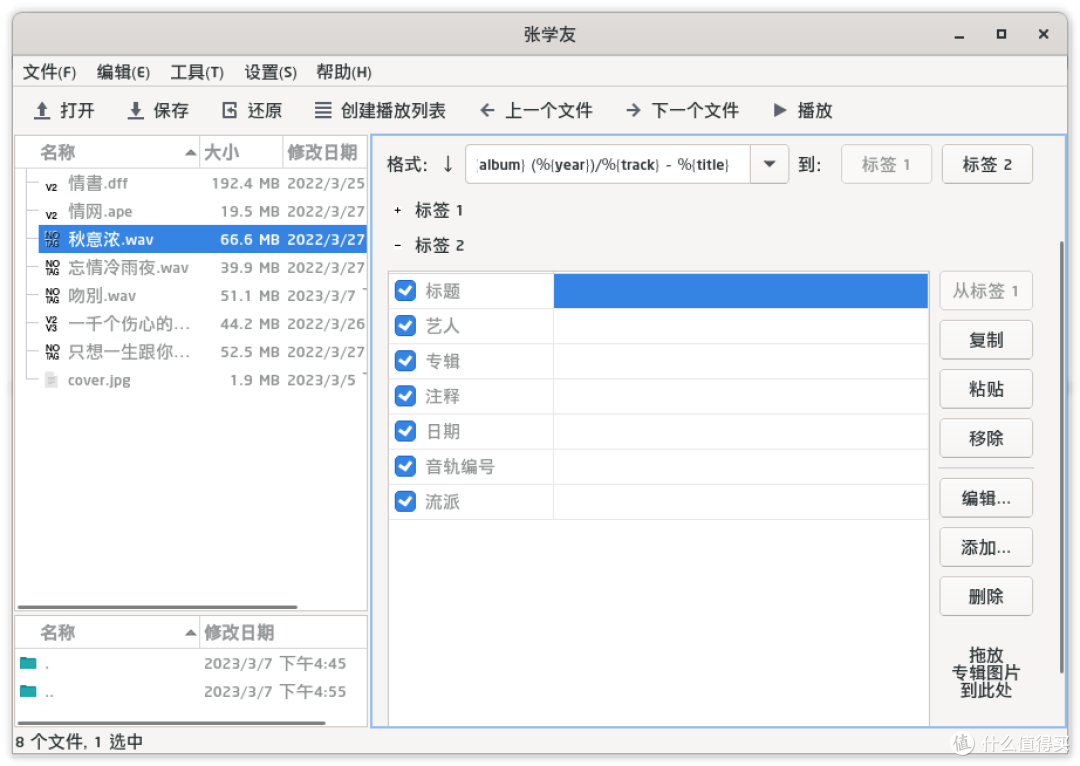Screen dimensions: 1080x766
Task: Click NO TAG icon of 吻別.wav
Action: [52, 296]
